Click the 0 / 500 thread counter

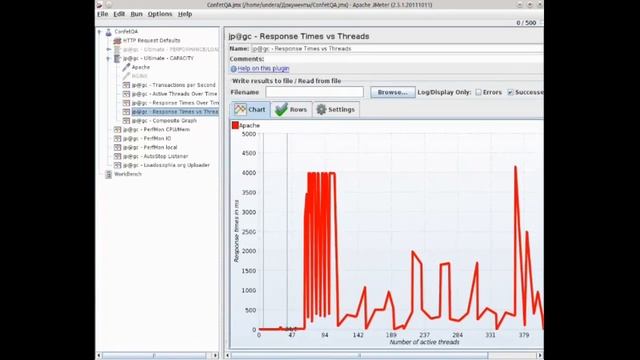pos(526,23)
